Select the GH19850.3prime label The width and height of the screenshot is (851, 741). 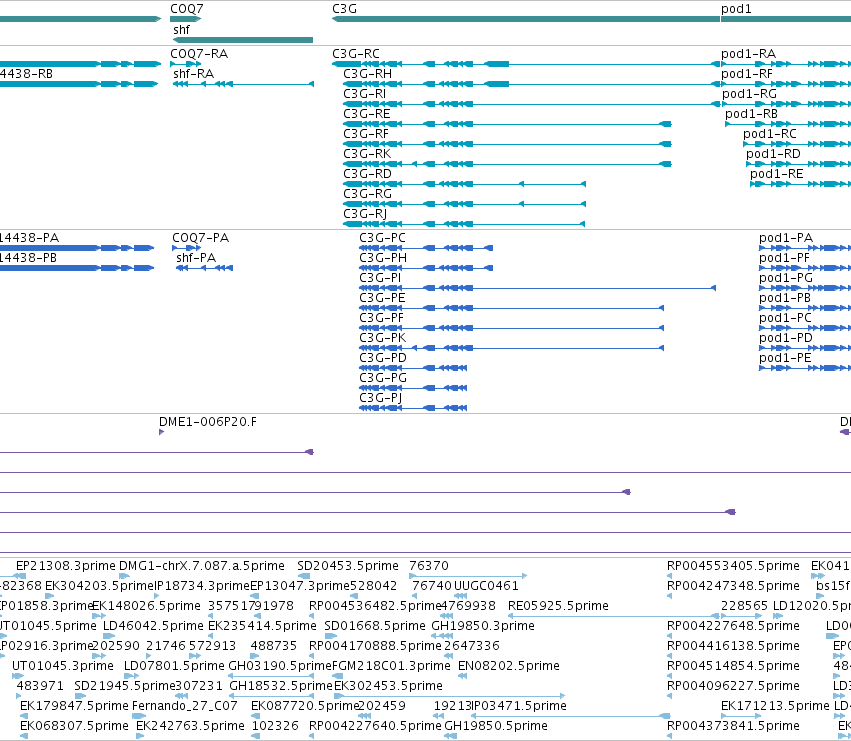[x=483, y=626]
